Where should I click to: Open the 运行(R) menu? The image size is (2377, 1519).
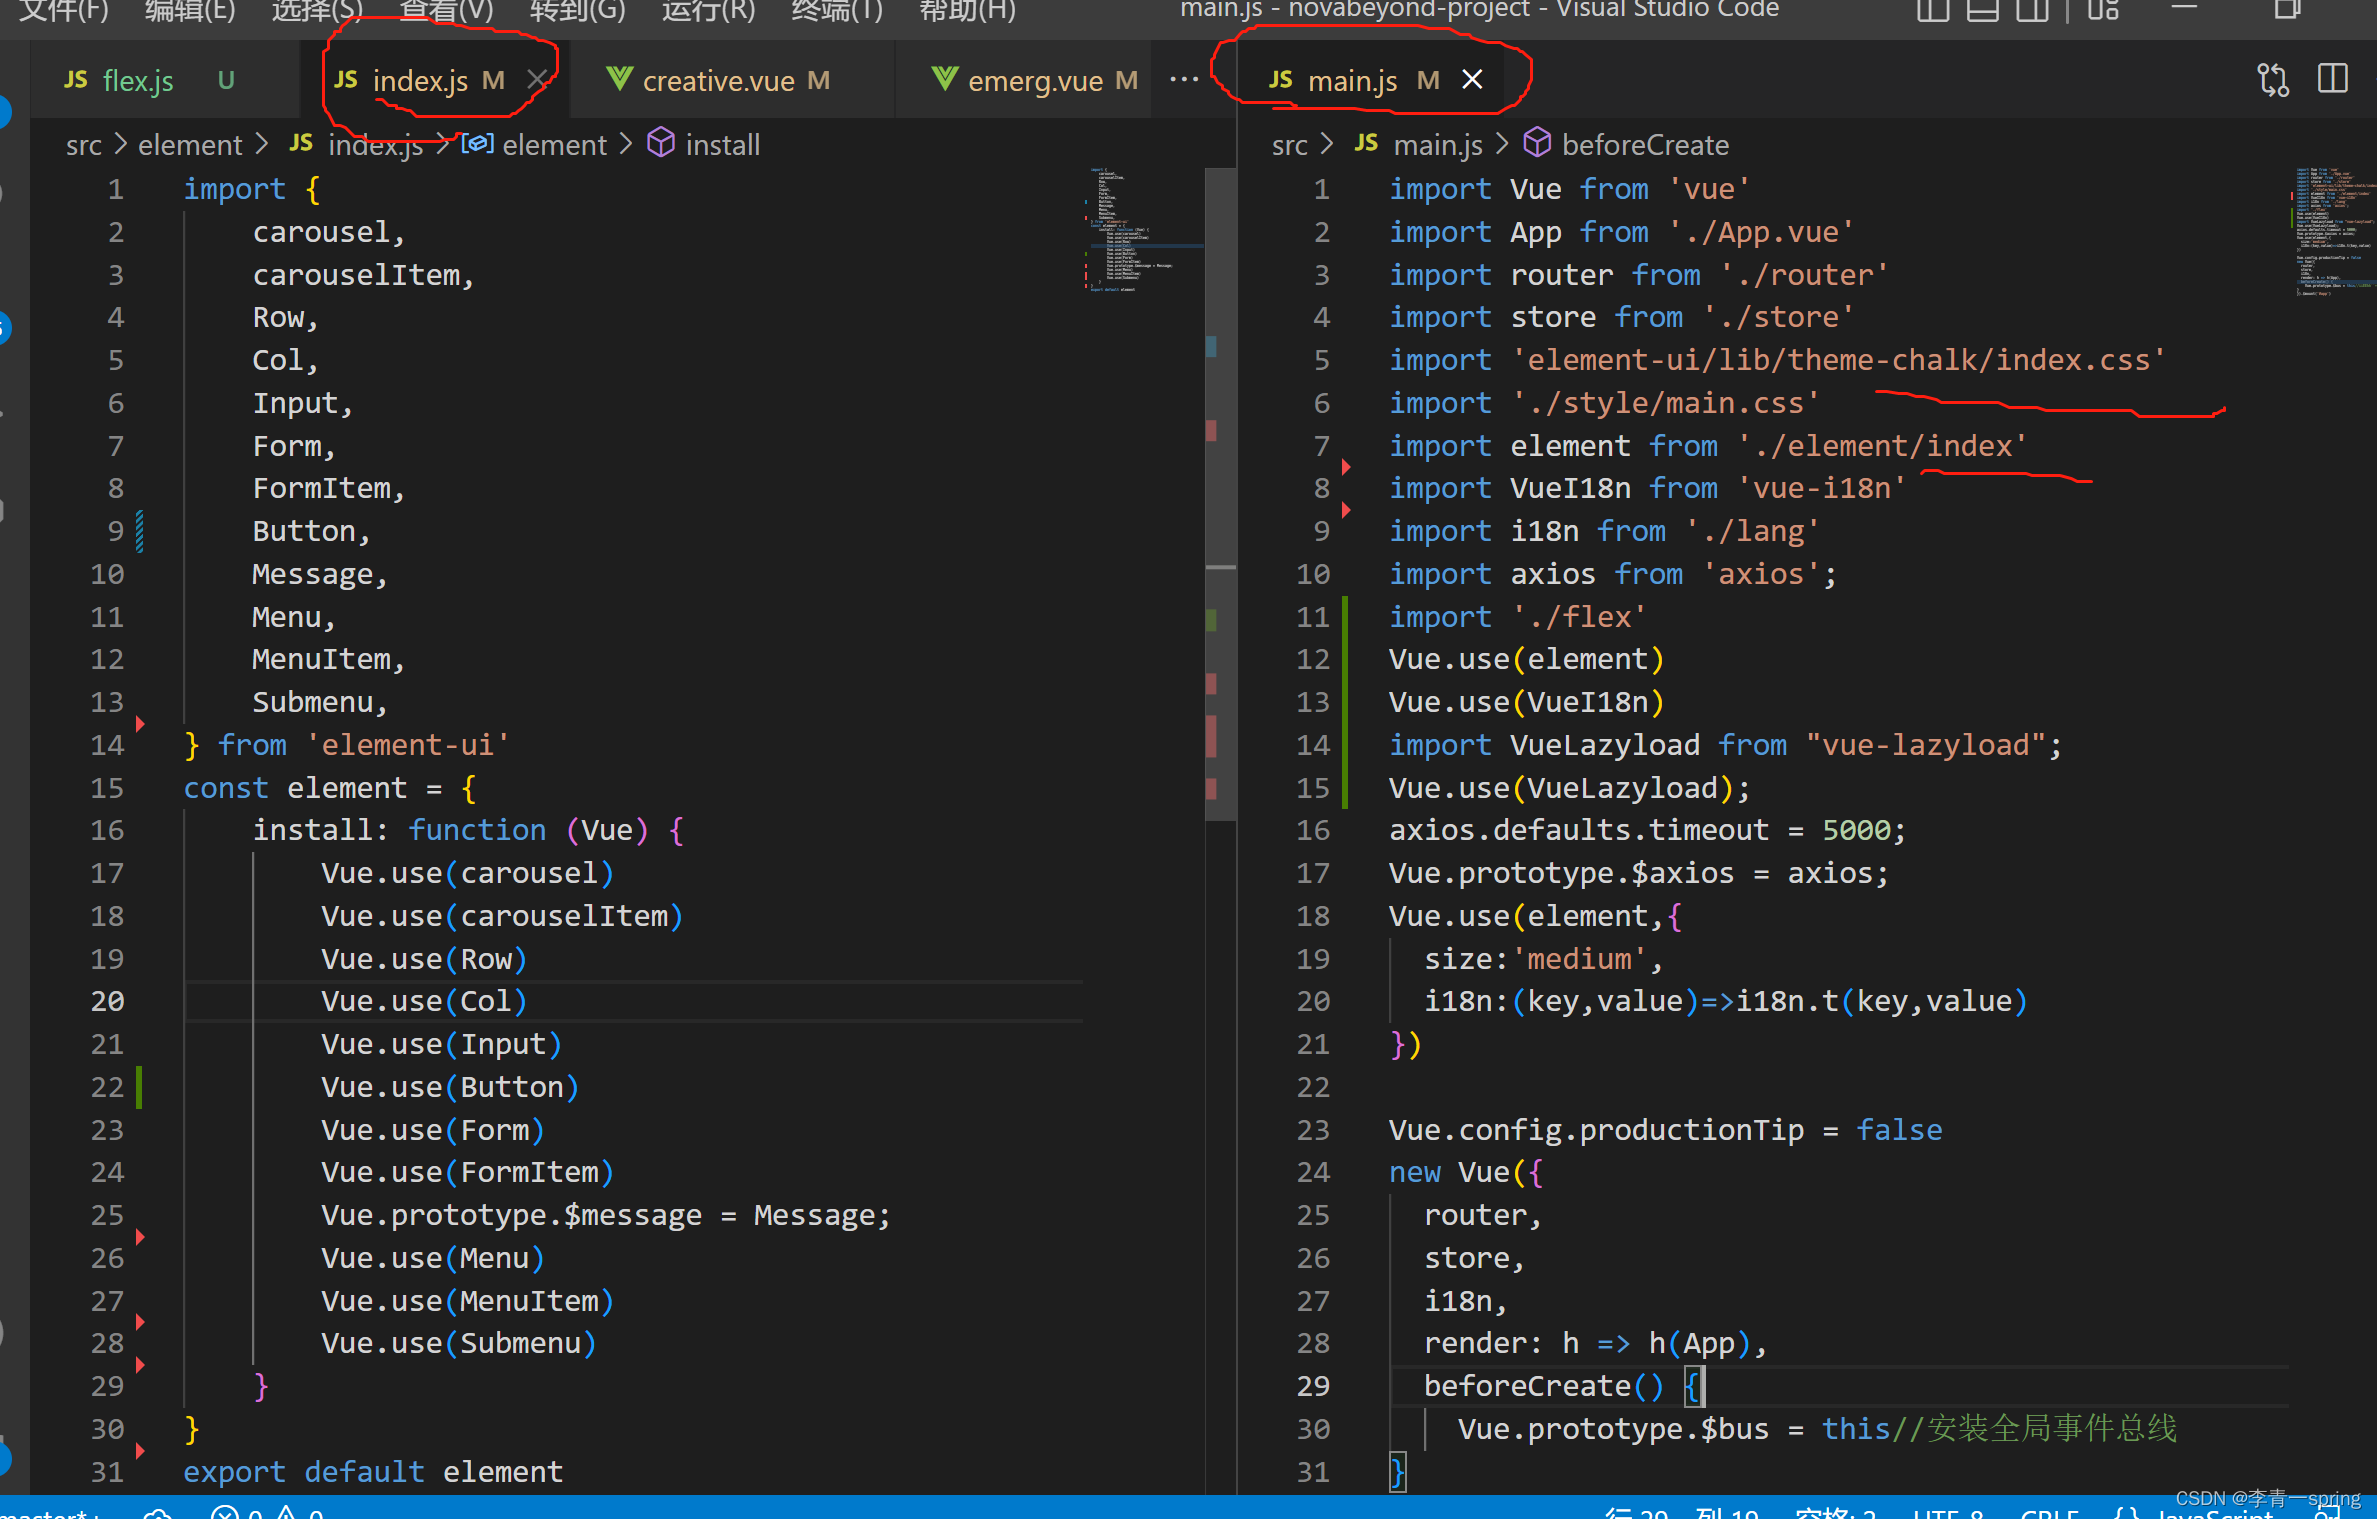pos(708,10)
